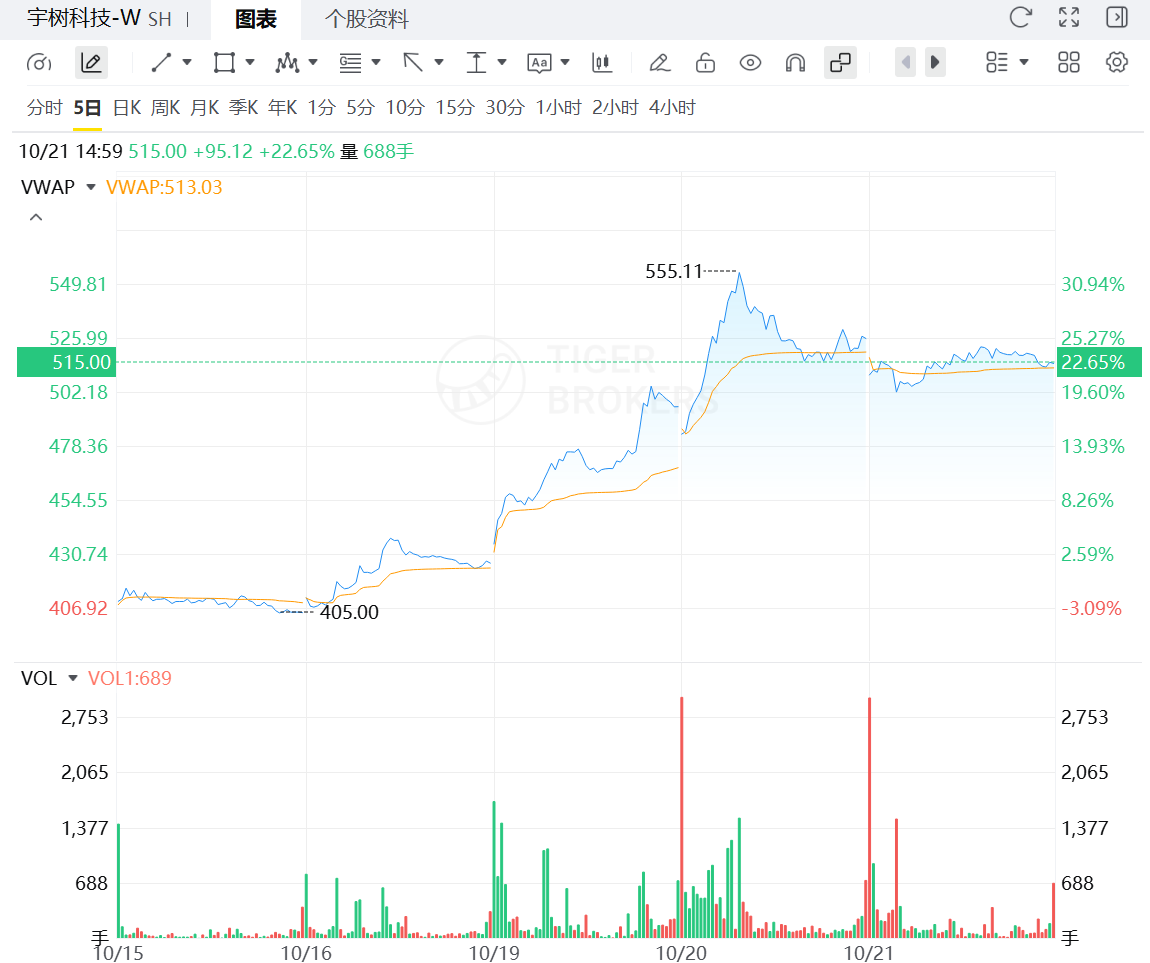The width and height of the screenshot is (1150, 963).
Task: Toggle the linked drawing sync button
Action: (x=840, y=63)
